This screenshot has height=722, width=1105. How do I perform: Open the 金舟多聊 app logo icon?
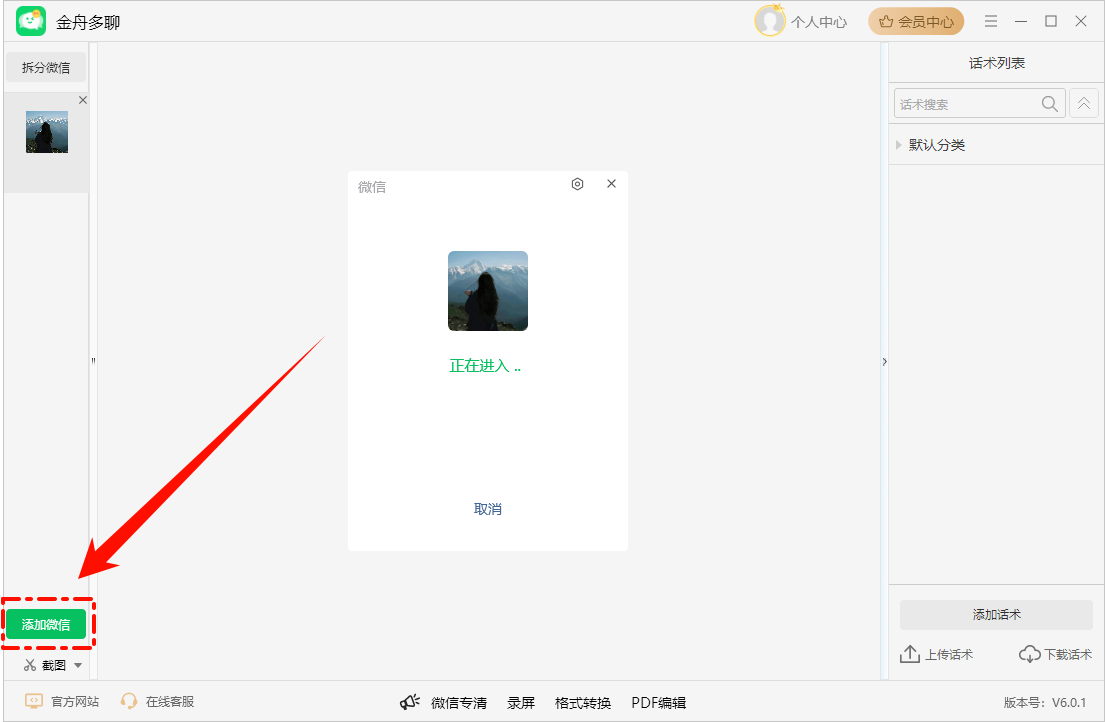[x=30, y=20]
